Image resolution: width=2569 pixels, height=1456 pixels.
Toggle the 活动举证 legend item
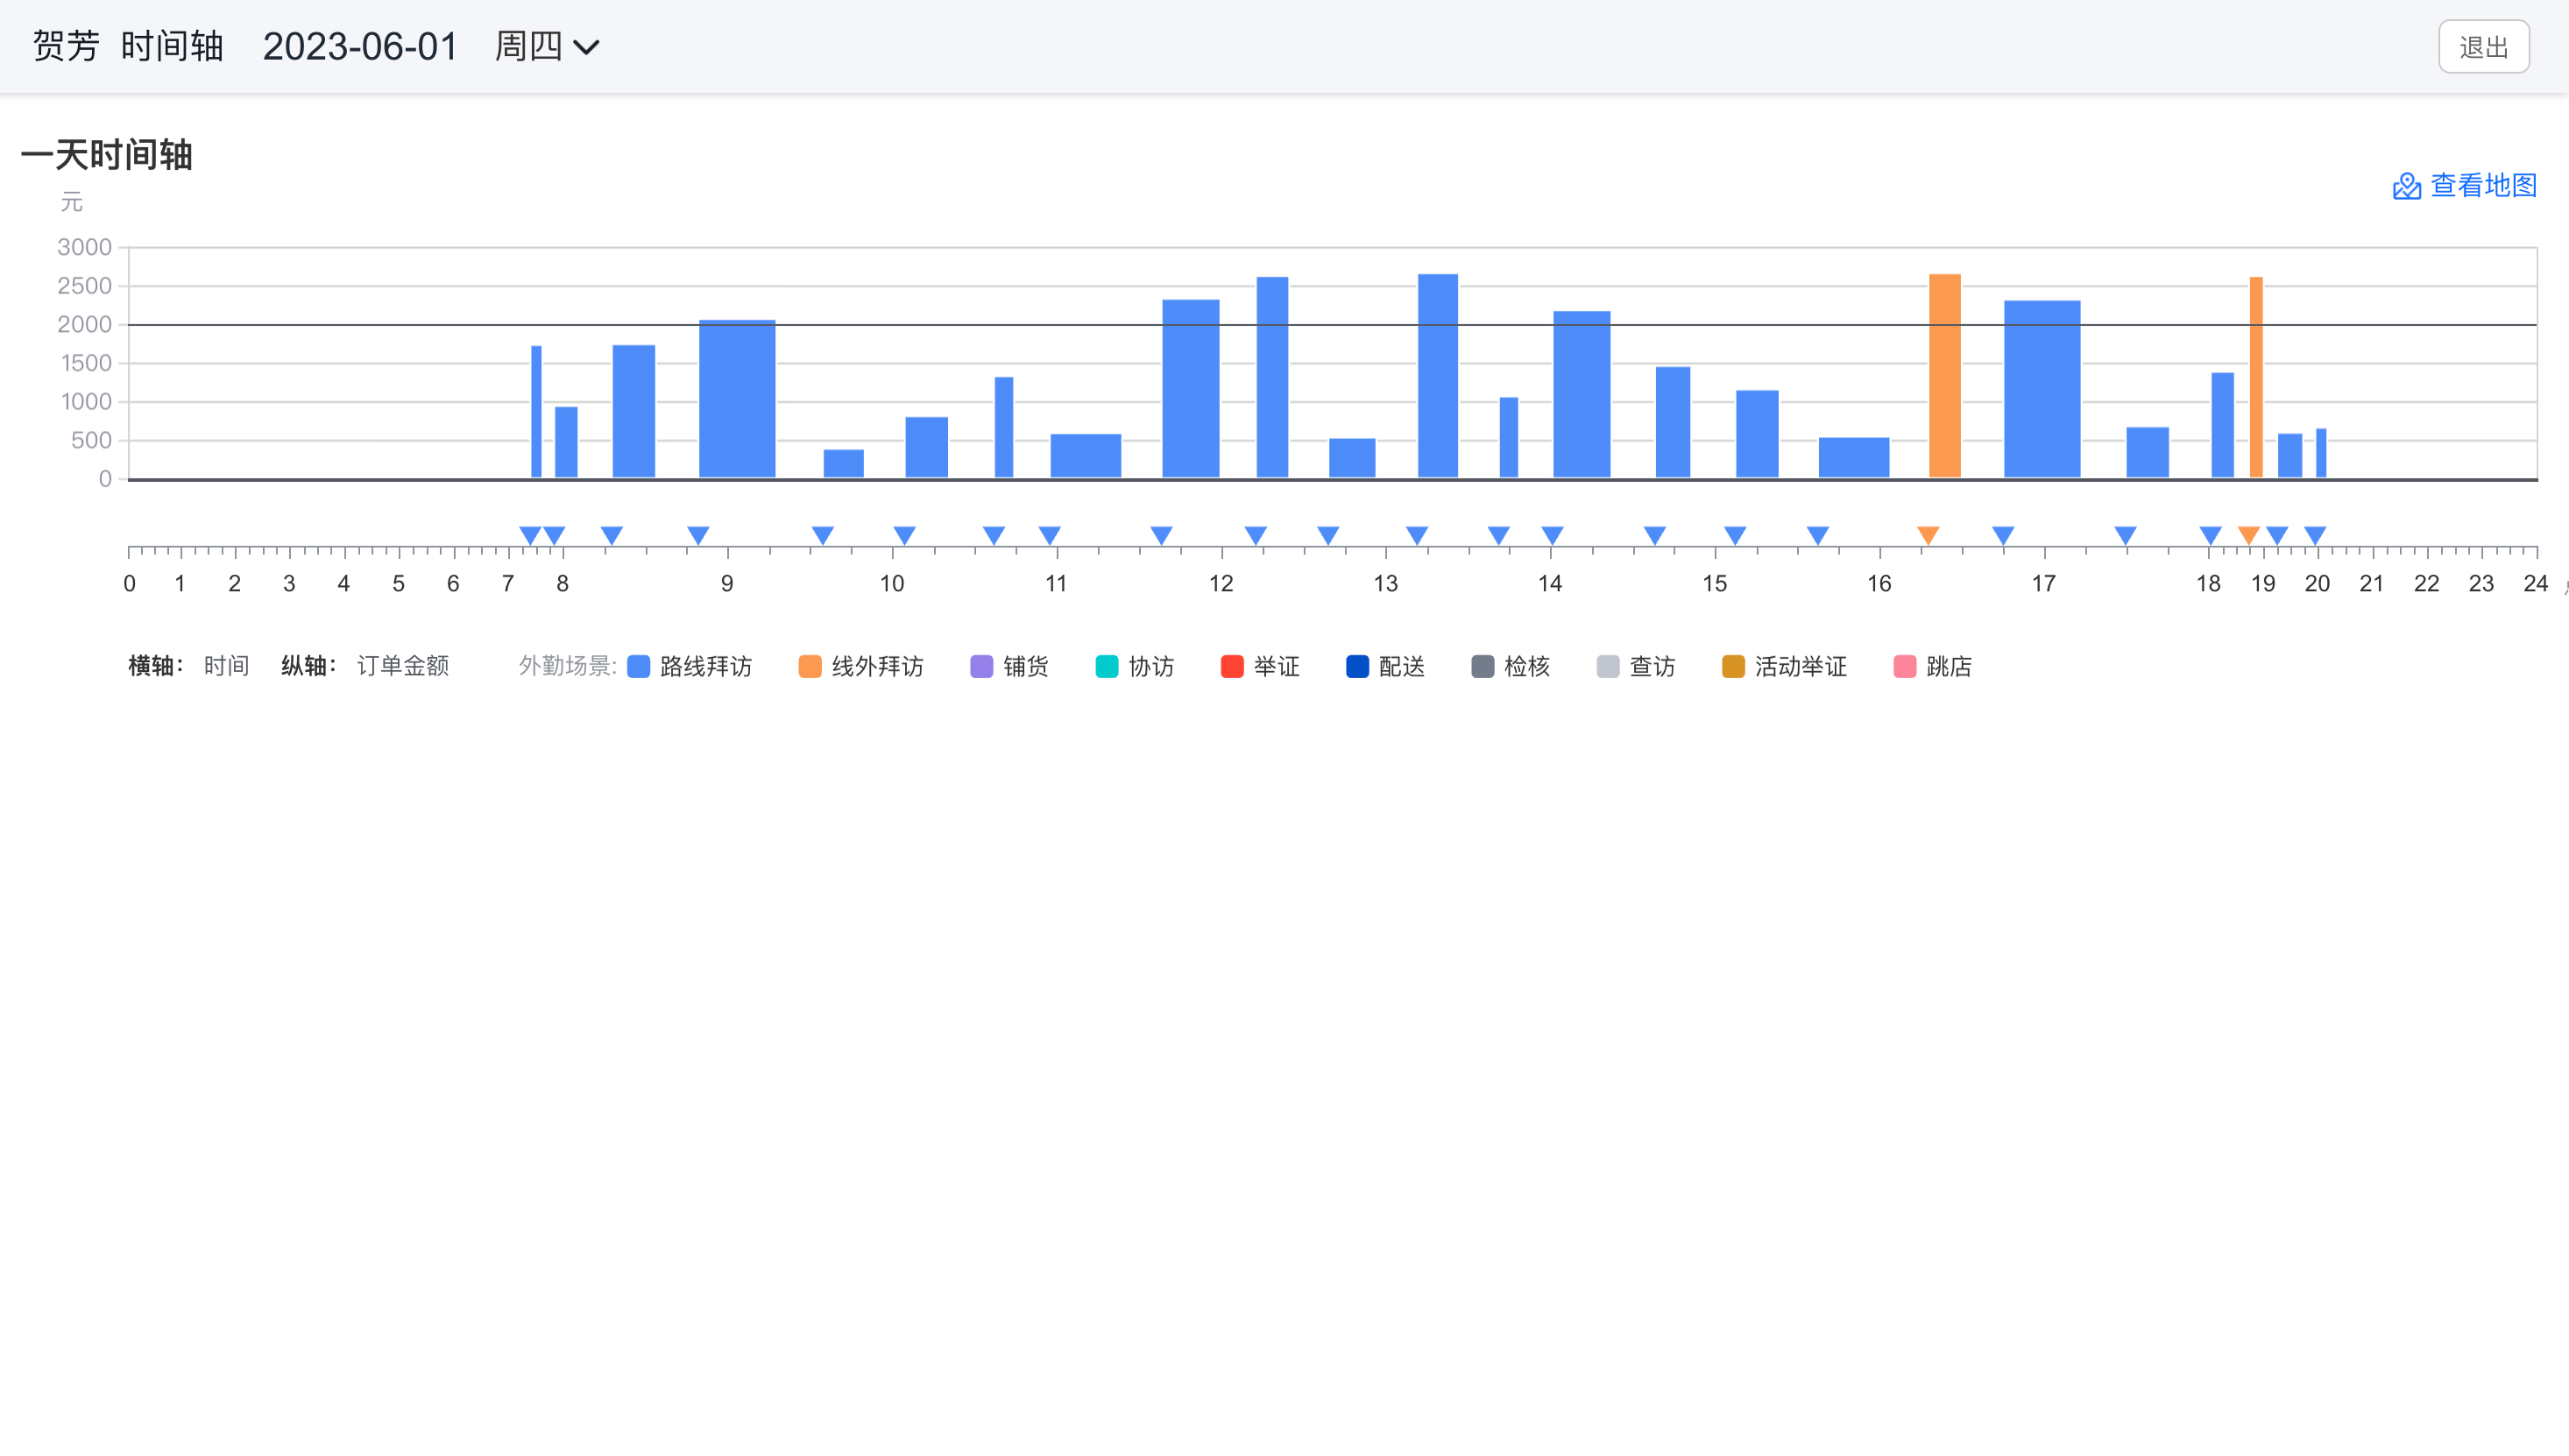pyautogui.click(x=1784, y=667)
